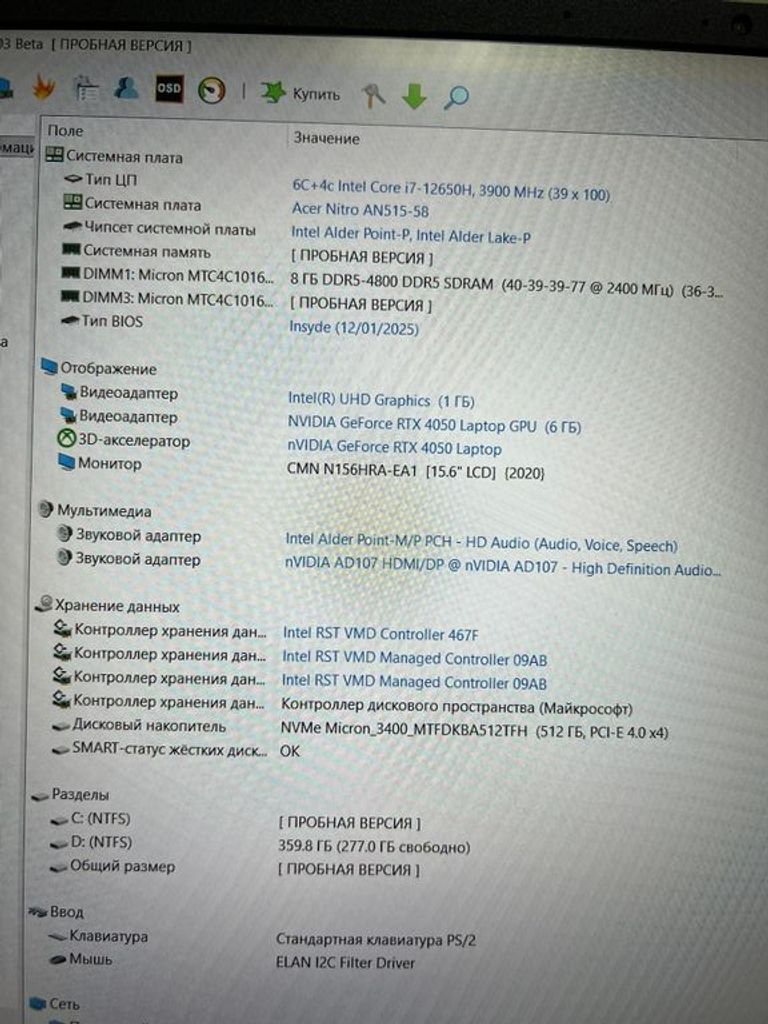Viewport: 768px width, 1024px height.
Task: Click the Разделы group icon
Action: pos(40,795)
